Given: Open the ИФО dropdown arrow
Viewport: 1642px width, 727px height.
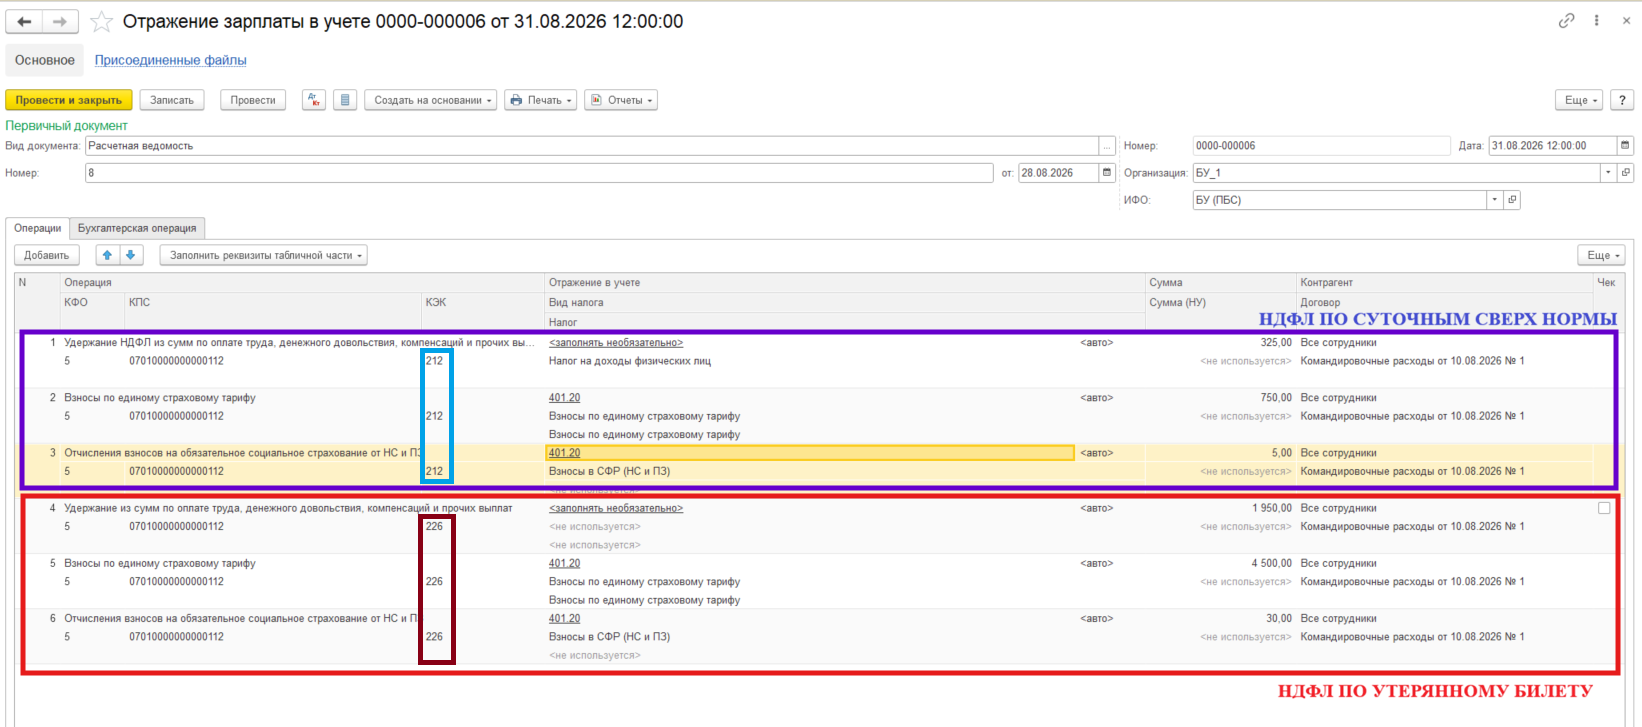Looking at the screenshot, I should pyautogui.click(x=1494, y=200).
